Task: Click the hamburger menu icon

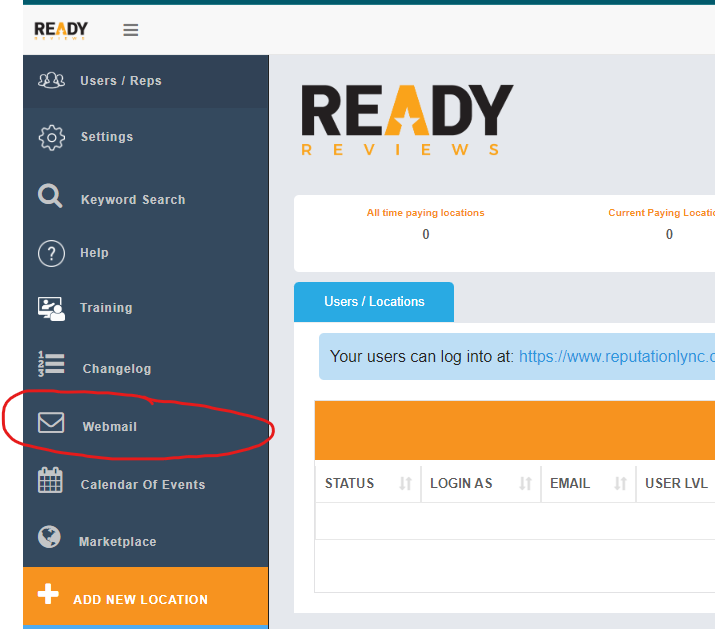Action: (130, 30)
